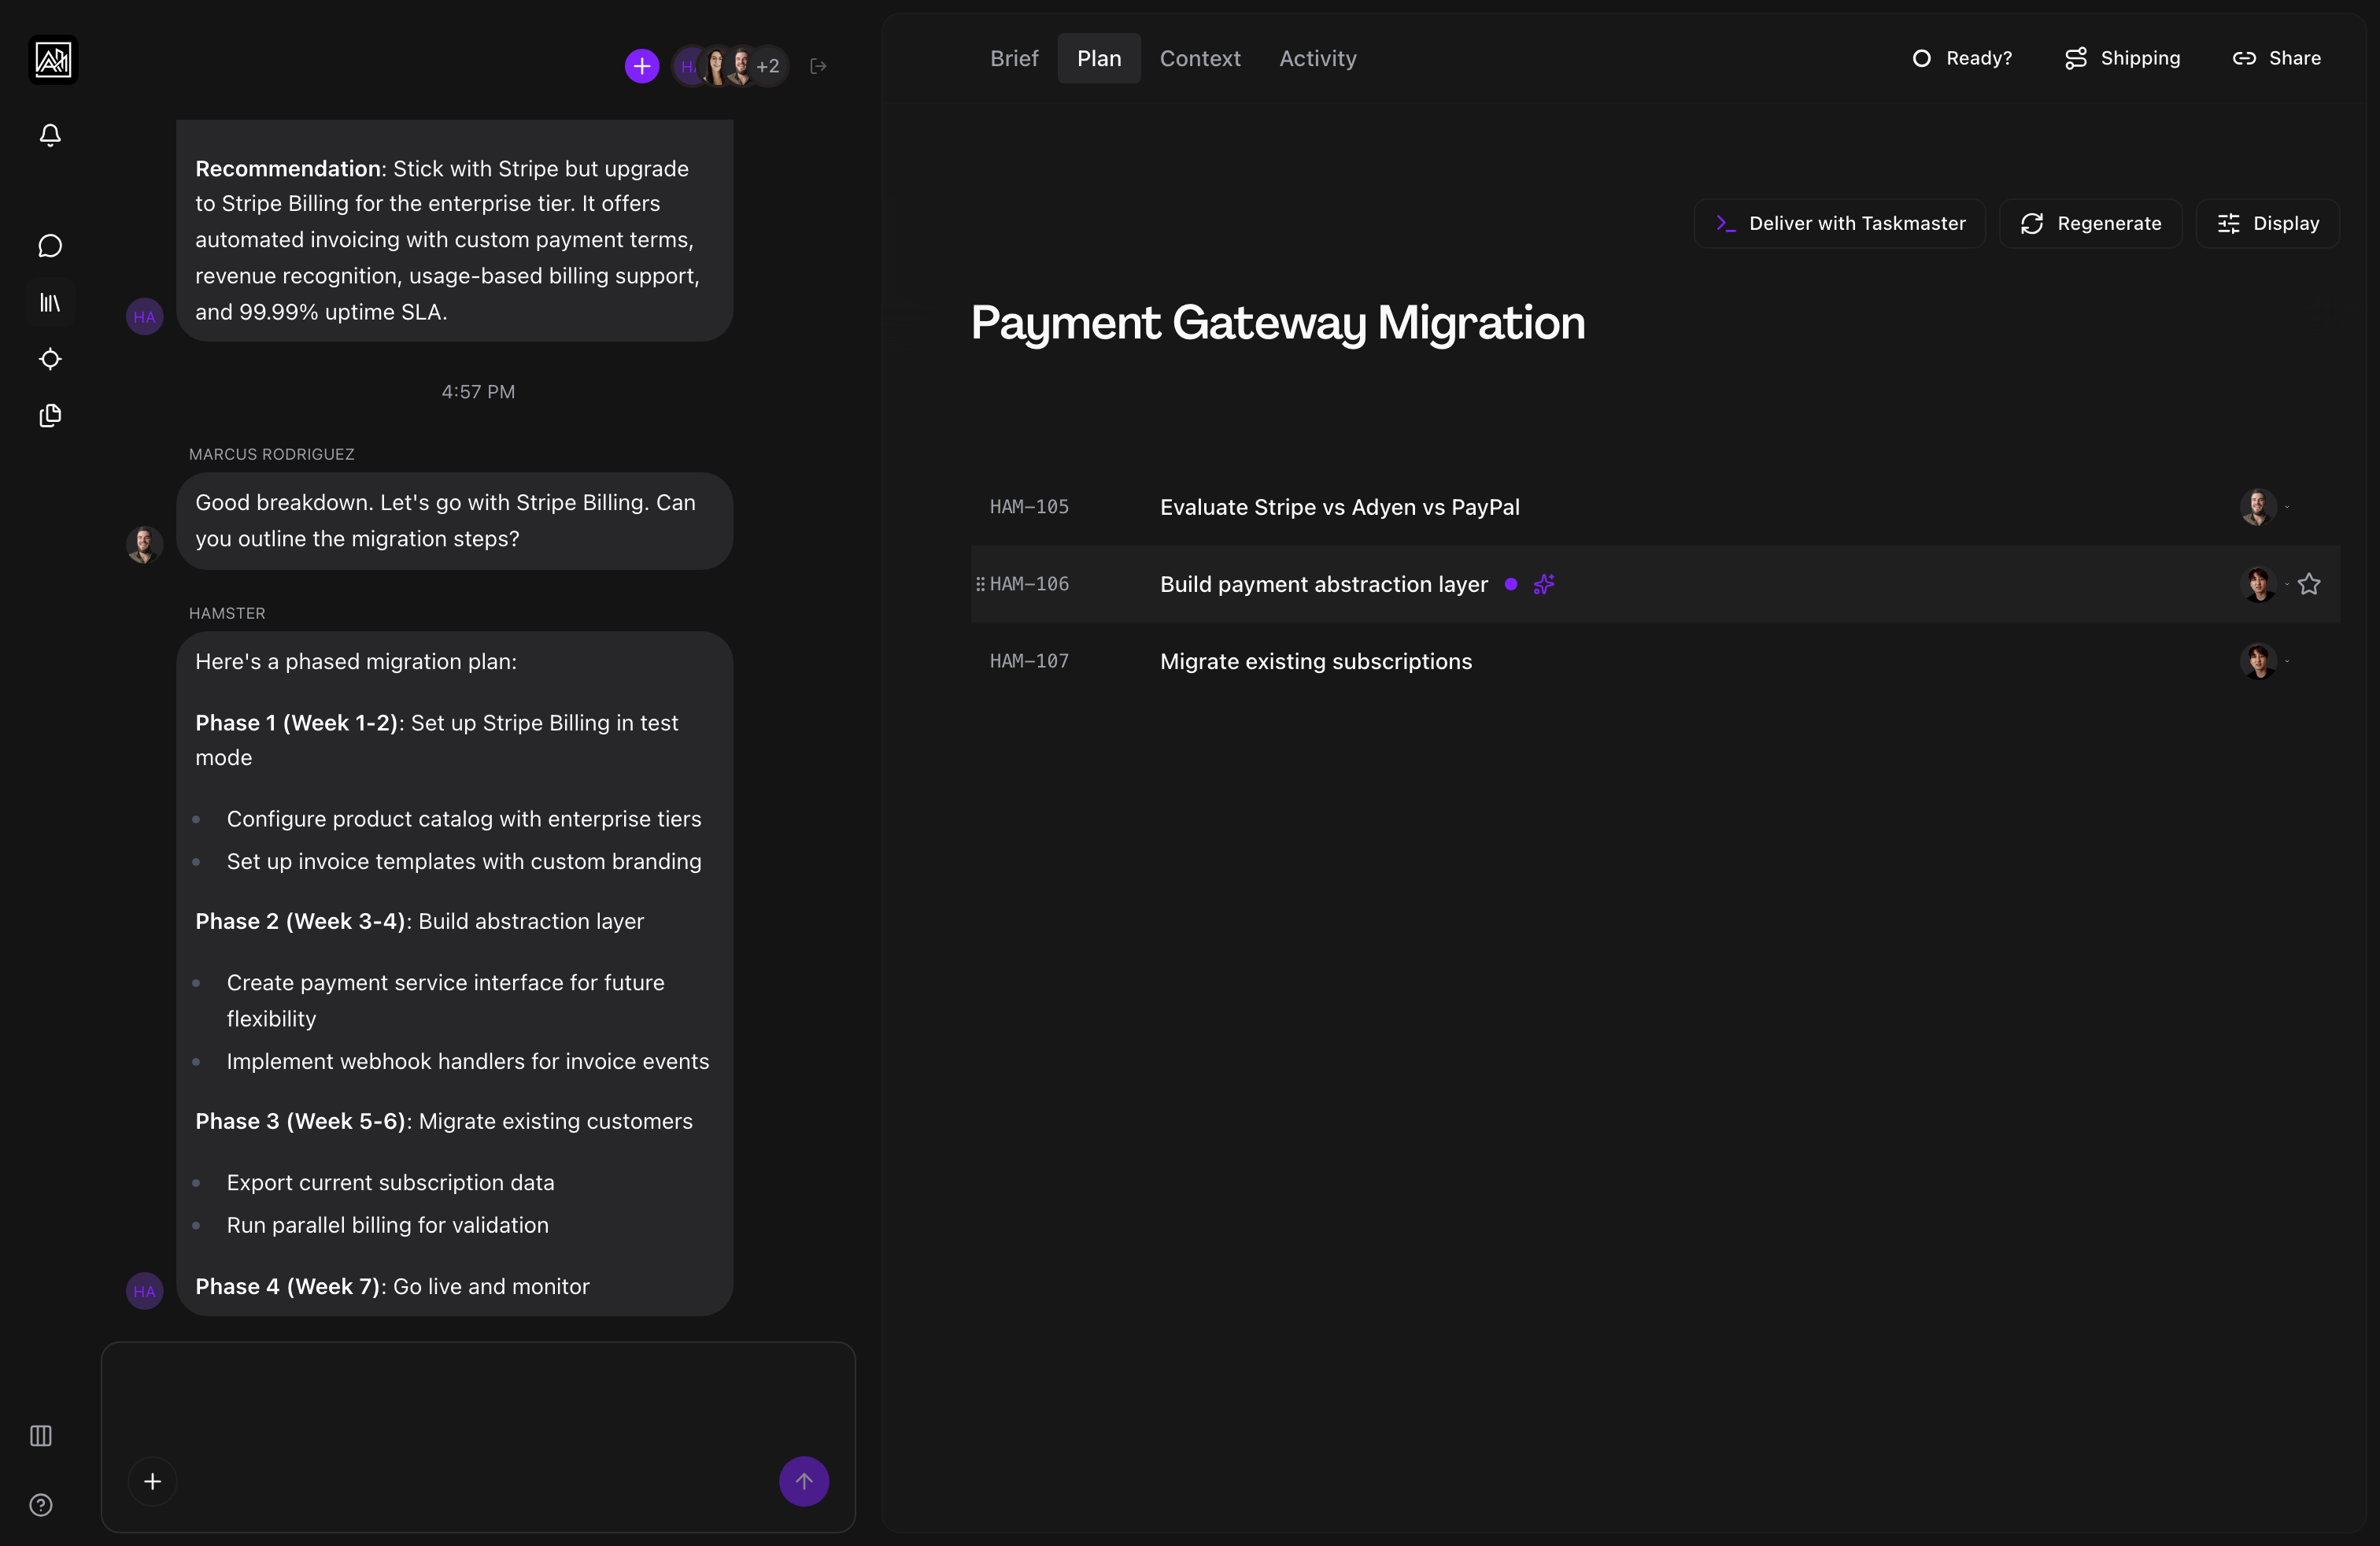The height and width of the screenshot is (1546, 2380).
Task: Send message with purple arrow button
Action: click(803, 1481)
